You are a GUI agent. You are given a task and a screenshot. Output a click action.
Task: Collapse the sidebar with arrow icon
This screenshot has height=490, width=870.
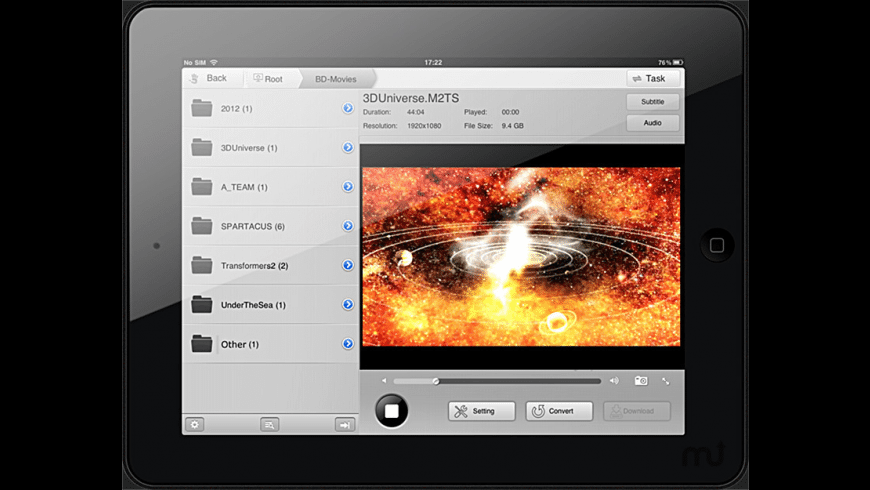pyautogui.click(x=345, y=425)
